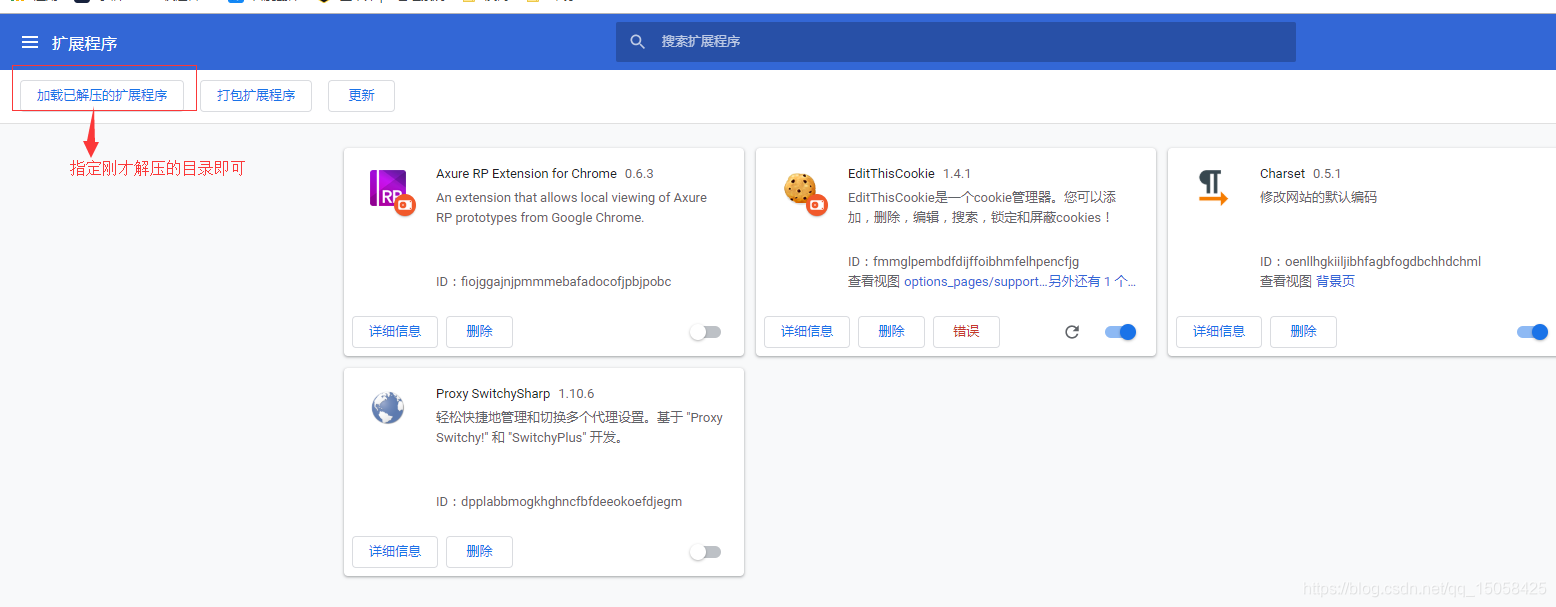Image resolution: width=1556 pixels, height=607 pixels.
Task: Enable the Axure RP extension toggle
Action: (x=705, y=332)
